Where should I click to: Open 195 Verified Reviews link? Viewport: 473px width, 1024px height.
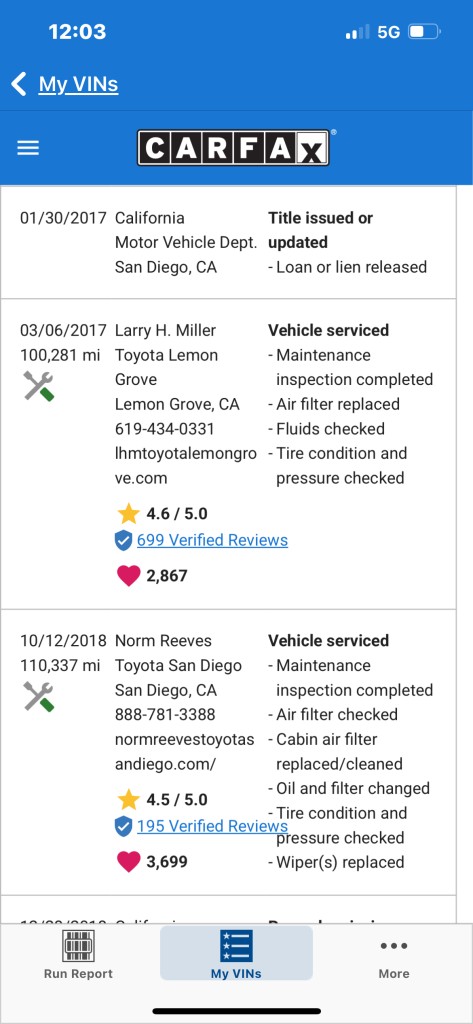point(212,826)
